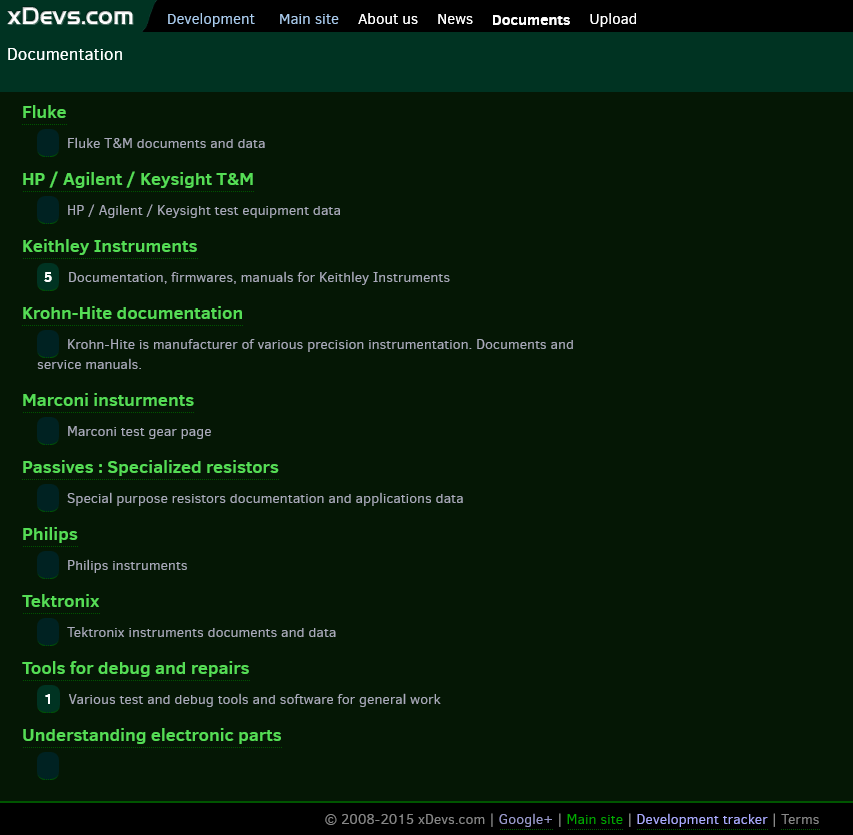
Task: Click 'HP / Agilent / Keysight test equipment data'
Action: [203, 211]
